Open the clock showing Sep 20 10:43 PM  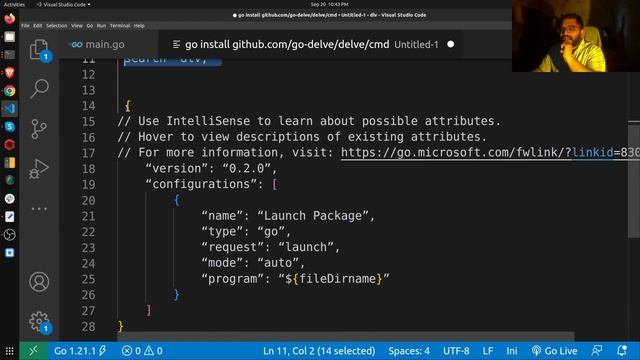(x=329, y=4)
